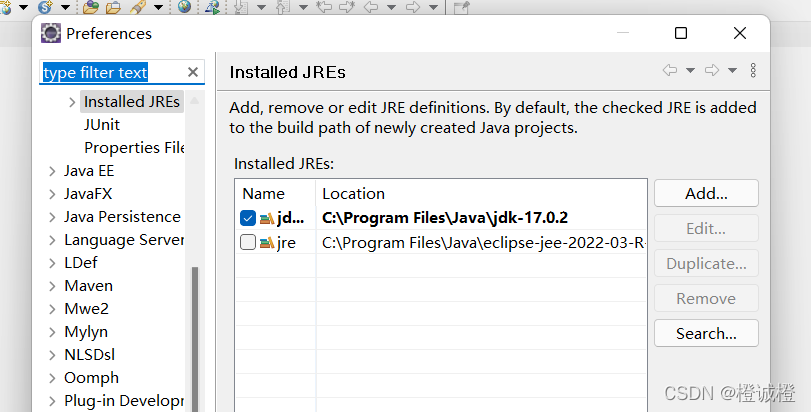Click the Forward navigation arrow in Eclipse toolbar
Image resolution: width=811 pixels, height=412 pixels.
click(413, 7)
